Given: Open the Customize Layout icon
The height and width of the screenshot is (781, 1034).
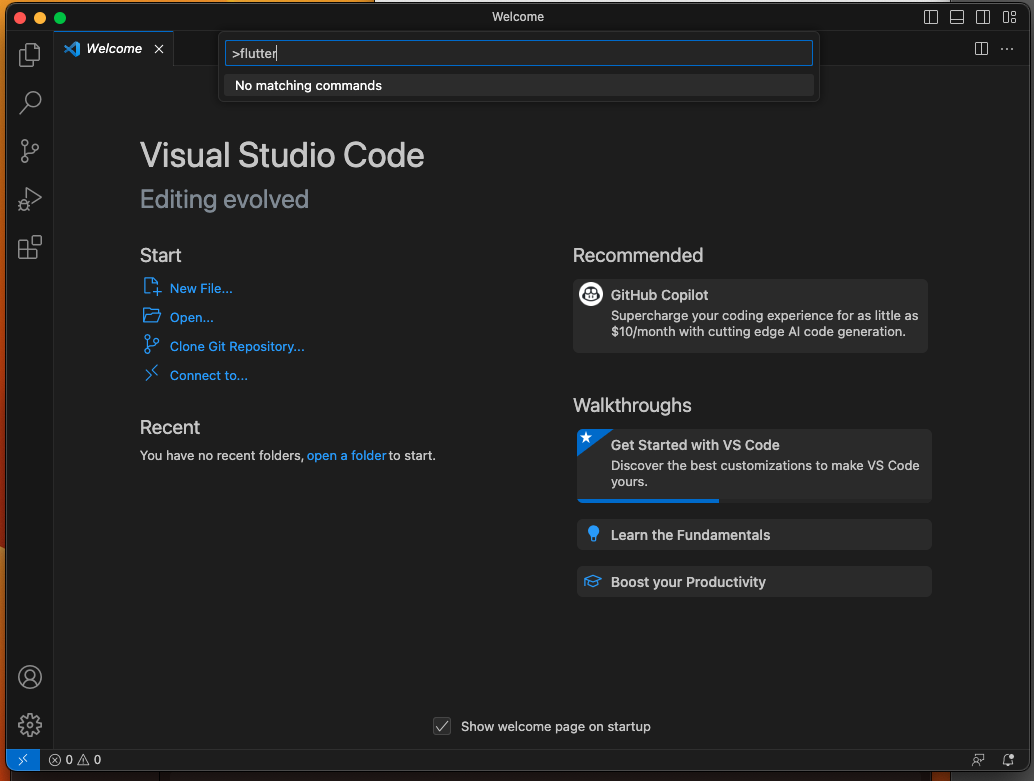Looking at the screenshot, I should pos(1010,17).
